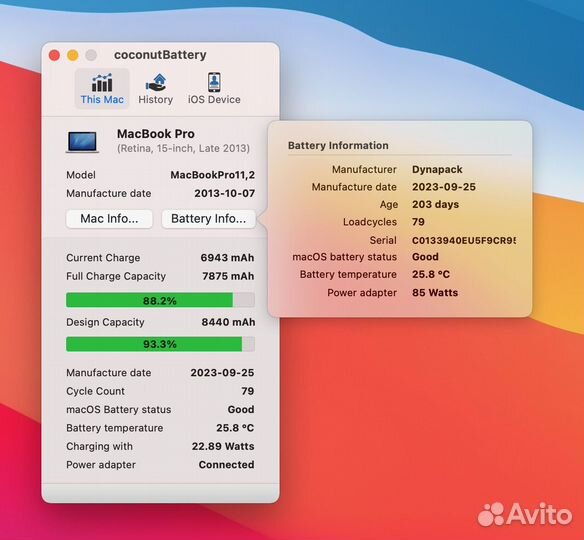
Task: Click the 88.2% charge progress bar
Action: coord(161,300)
